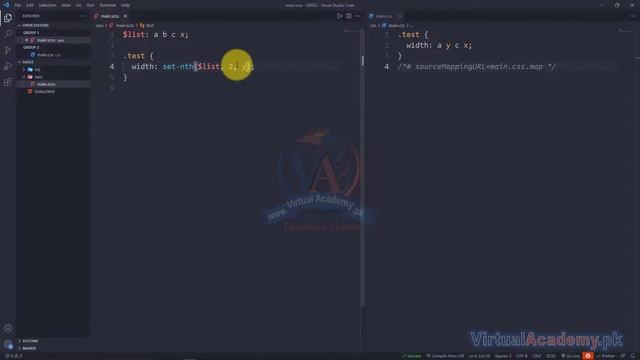
Task: Open Run and Debug view
Action: coord(8,66)
